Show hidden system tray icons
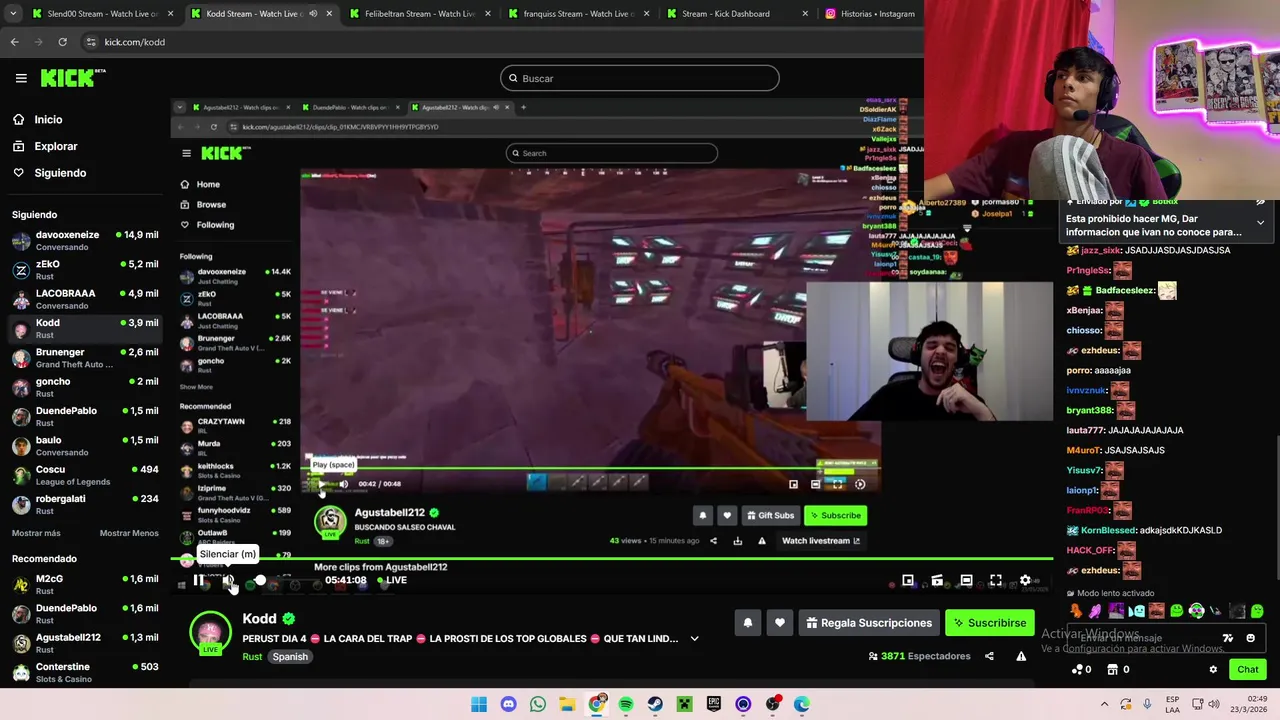The height and width of the screenshot is (720, 1280). pyautogui.click(x=1104, y=704)
